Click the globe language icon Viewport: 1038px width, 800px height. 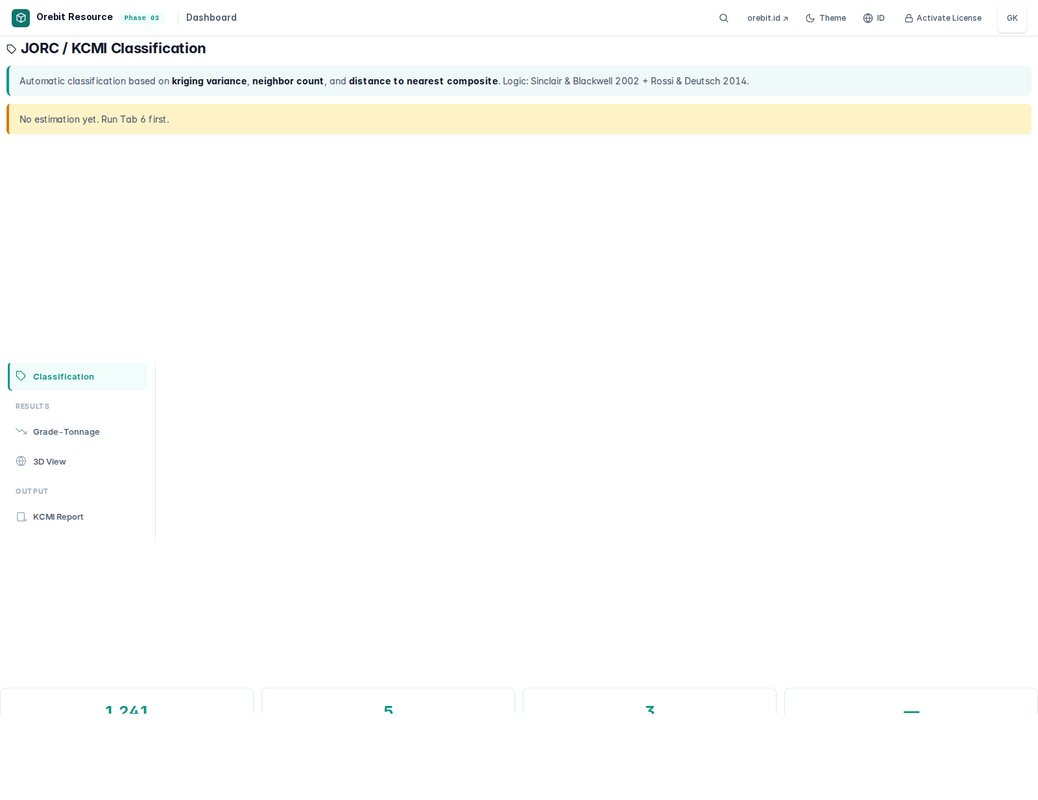tap(867, 18)
